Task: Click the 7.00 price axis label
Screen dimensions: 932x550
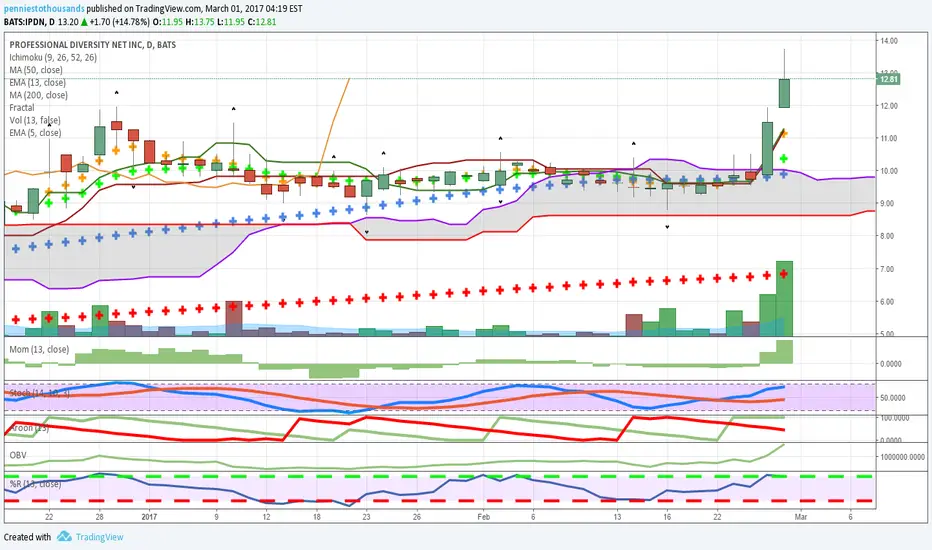Action: pyautogui.click(x=889, y=269)
